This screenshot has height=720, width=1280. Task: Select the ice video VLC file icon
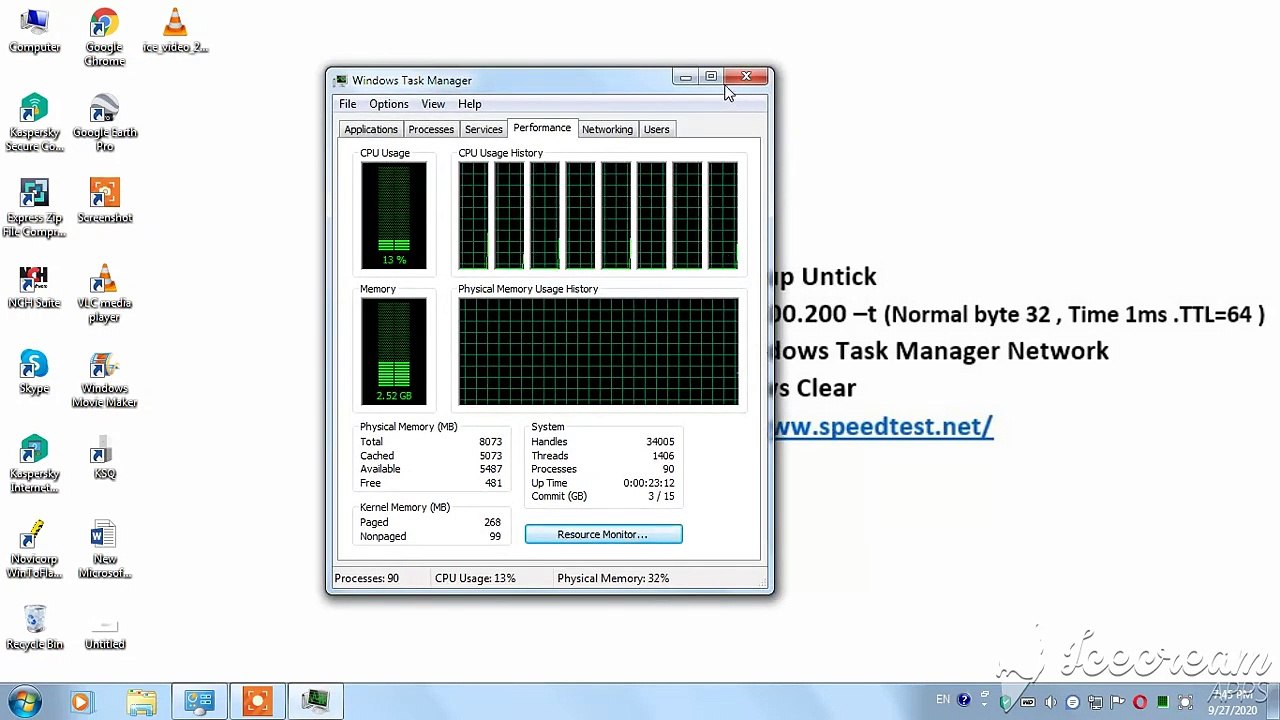coord(175,30)
